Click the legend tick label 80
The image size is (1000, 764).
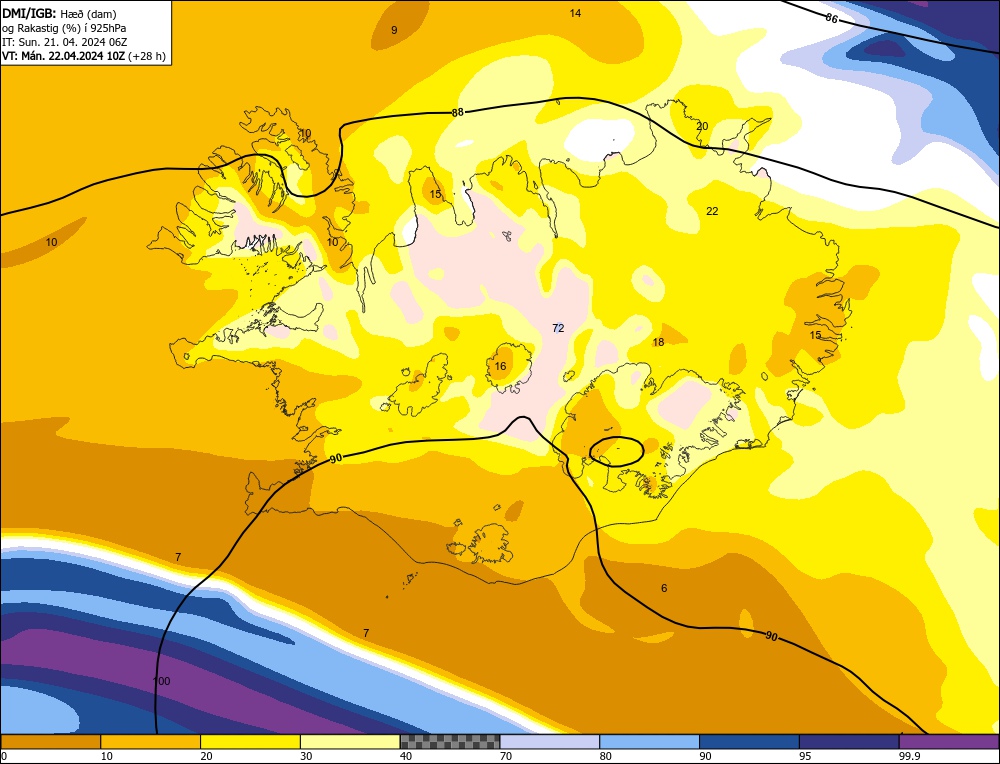(606, 756)
